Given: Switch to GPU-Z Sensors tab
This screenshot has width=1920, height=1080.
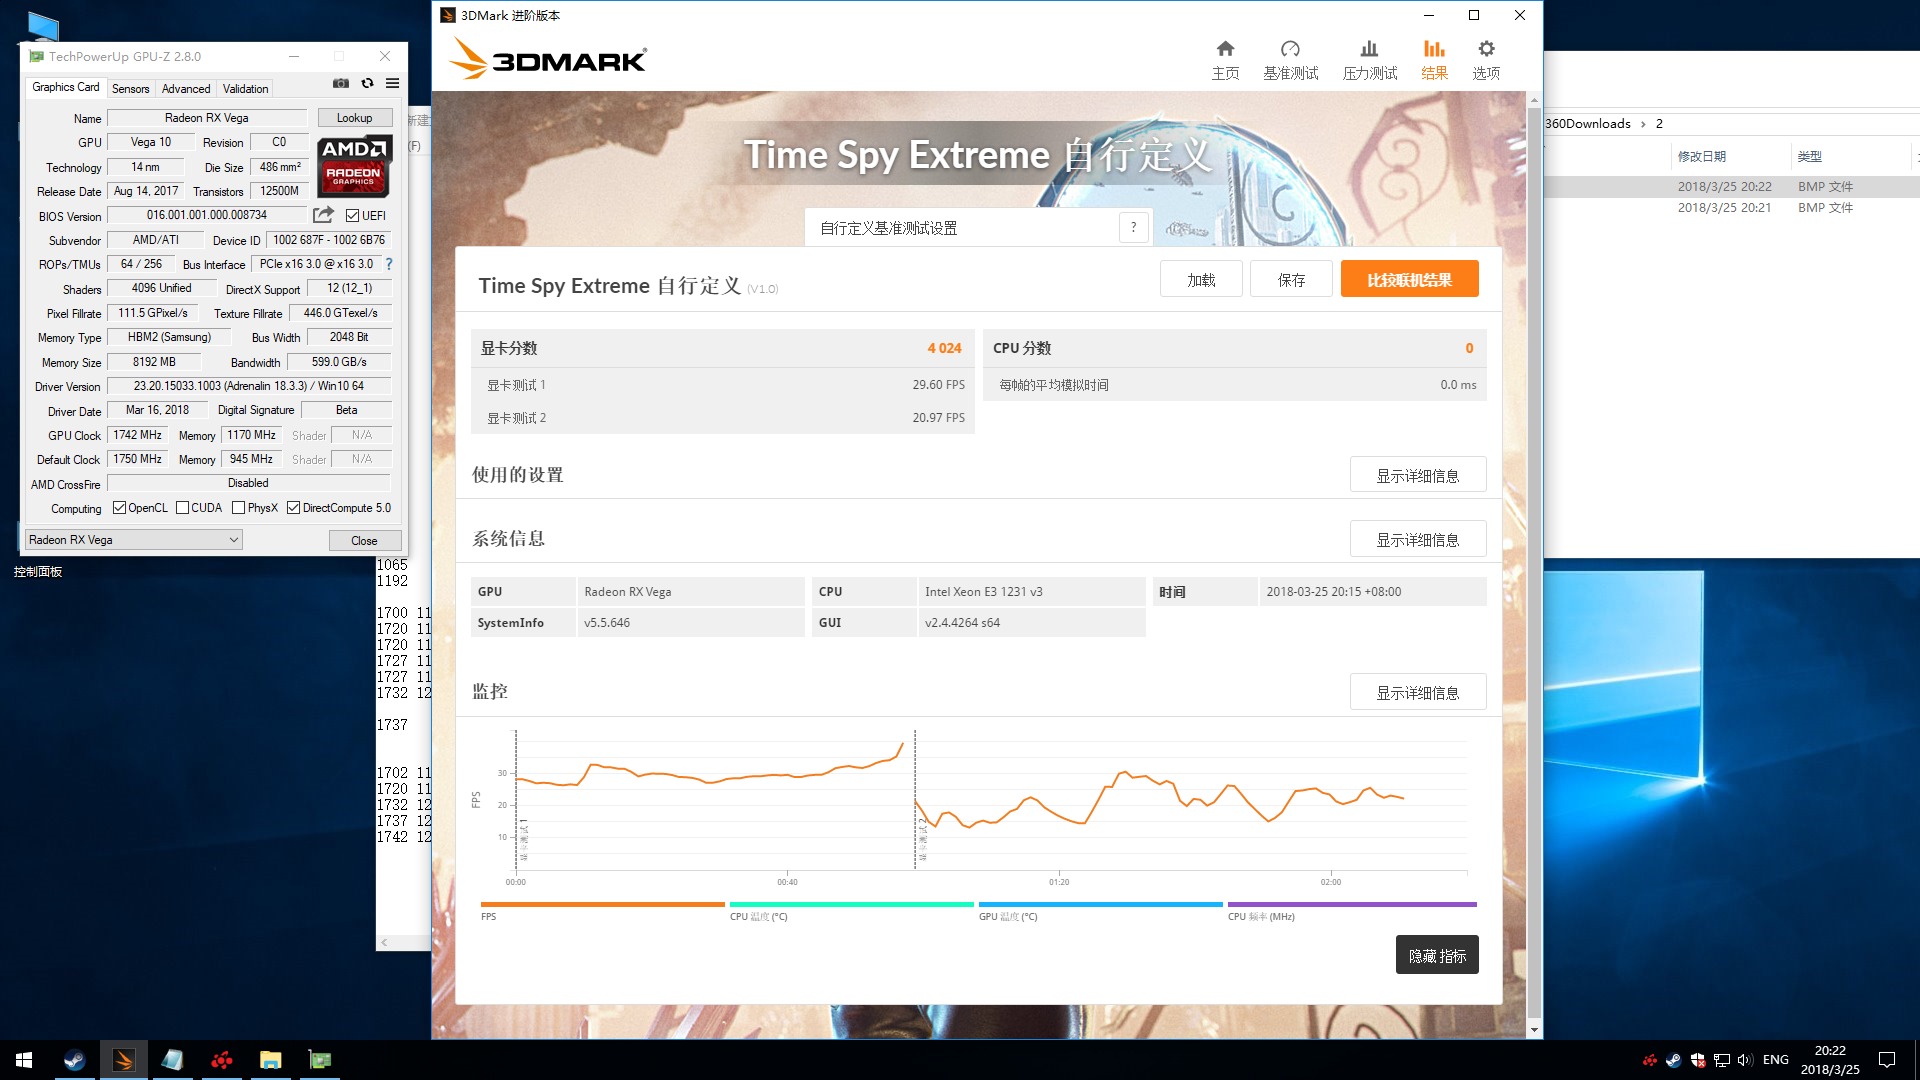Looking at the screenshot, I should (x=130, y=89).
